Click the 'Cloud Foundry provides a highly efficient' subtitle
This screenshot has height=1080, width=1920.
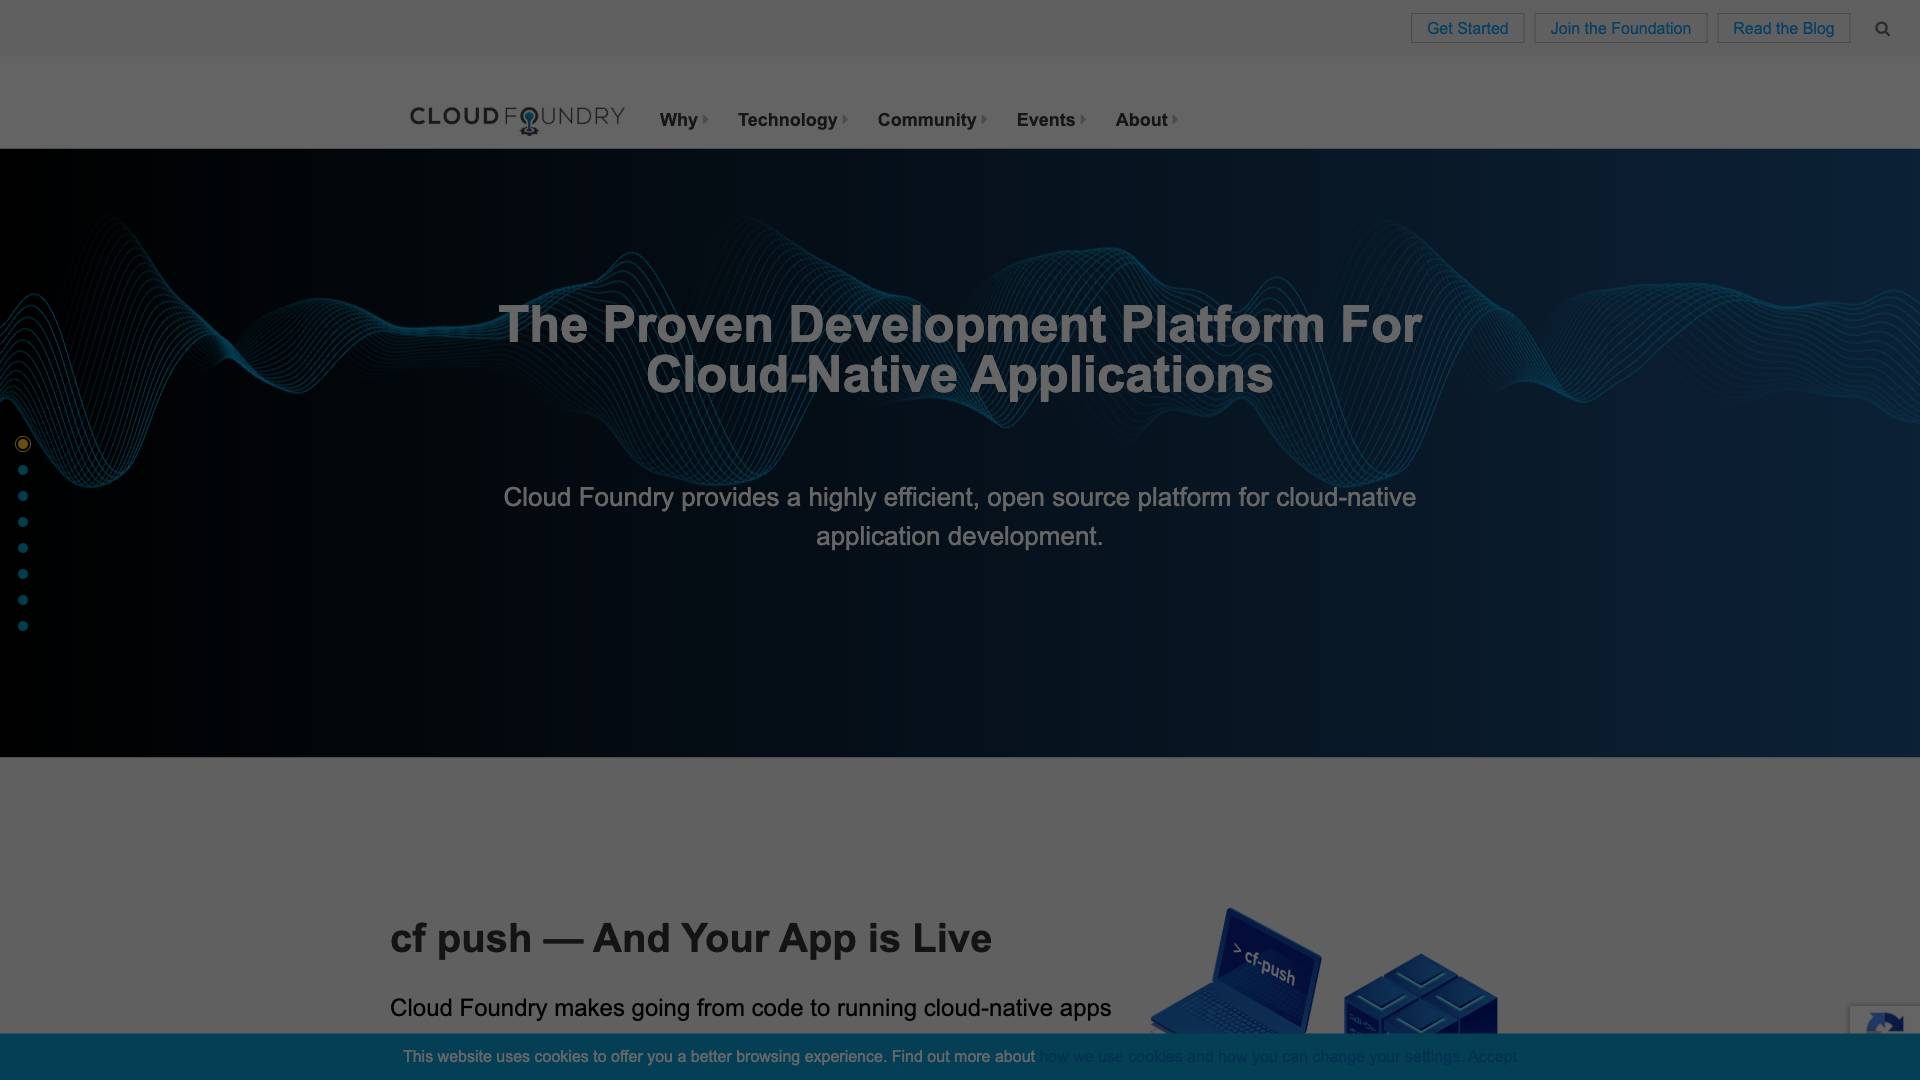click(x=960, y=517)
